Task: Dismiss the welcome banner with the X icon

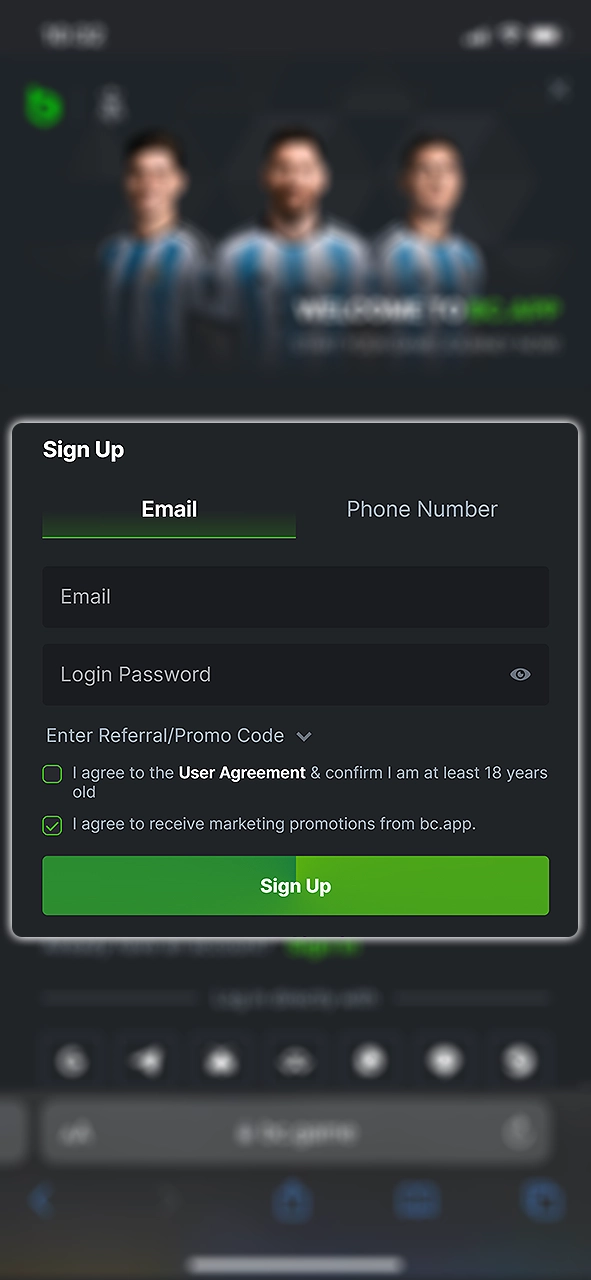Action: click(559, 88)
